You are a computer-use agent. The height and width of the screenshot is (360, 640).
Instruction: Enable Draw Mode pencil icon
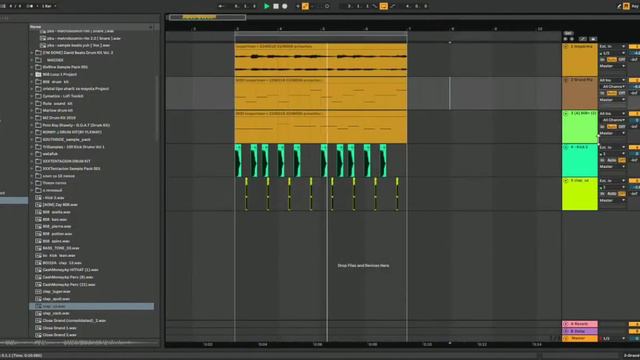tap(619, 6)
